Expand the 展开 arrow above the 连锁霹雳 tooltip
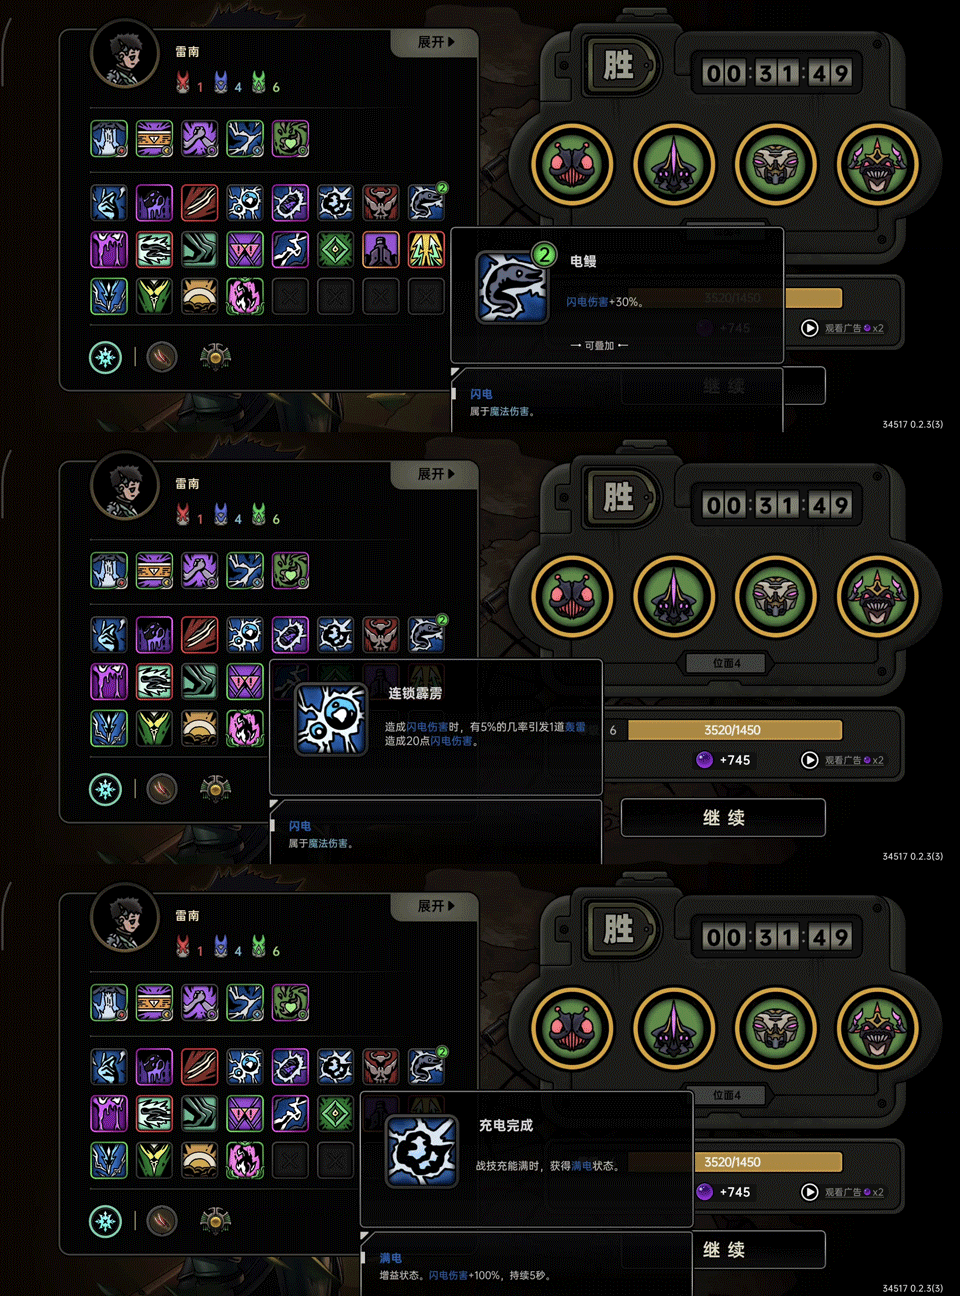Screen dimensions: 960x1296 [x=436, y=474]
